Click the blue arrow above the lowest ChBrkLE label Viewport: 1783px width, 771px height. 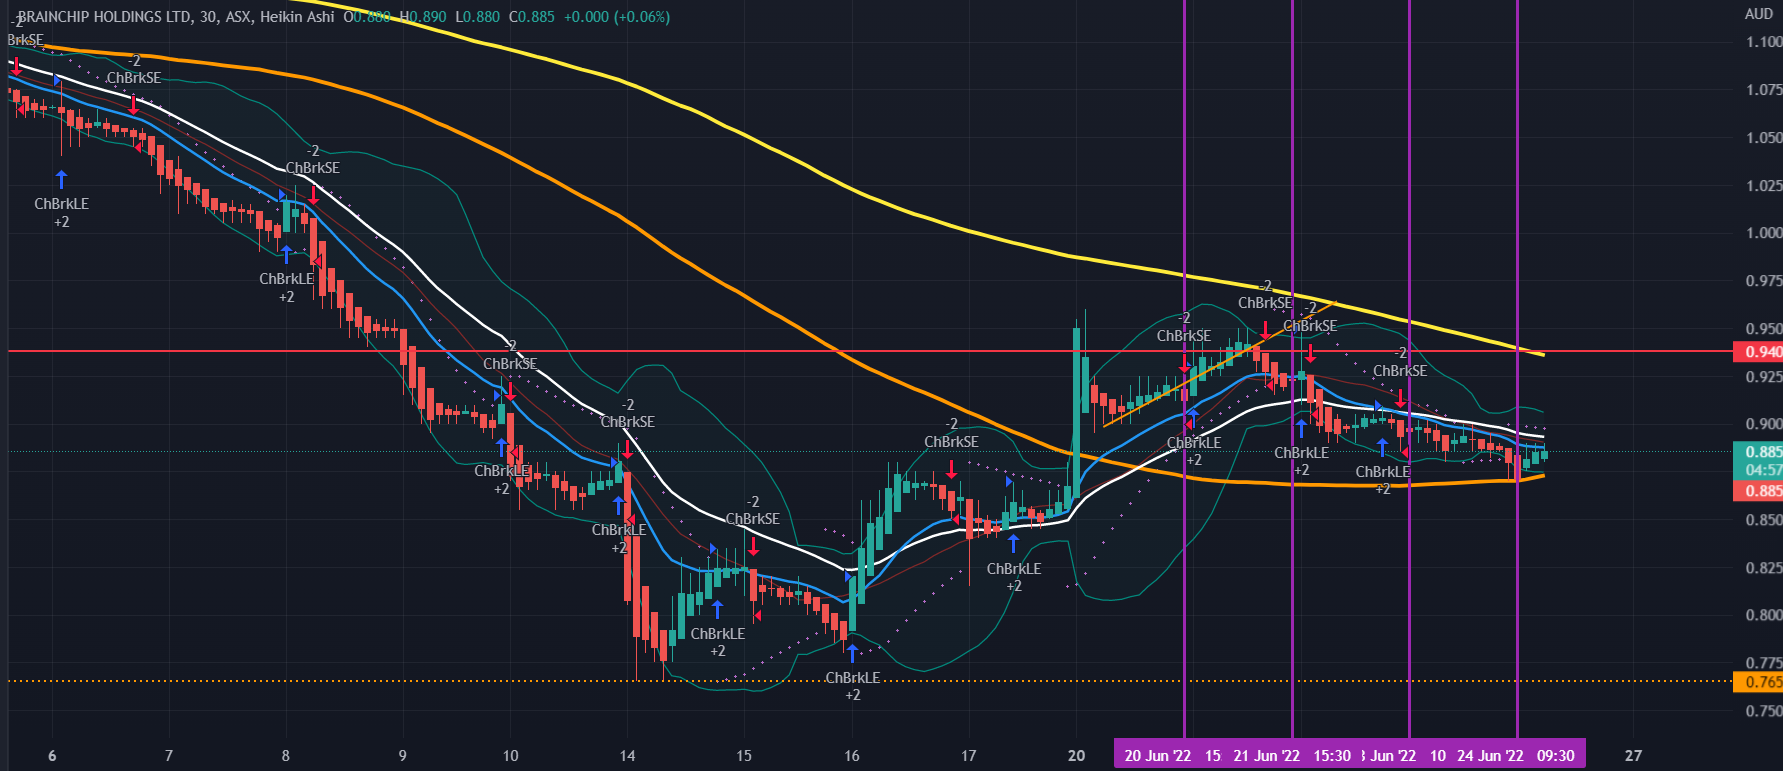coord(852,653)
